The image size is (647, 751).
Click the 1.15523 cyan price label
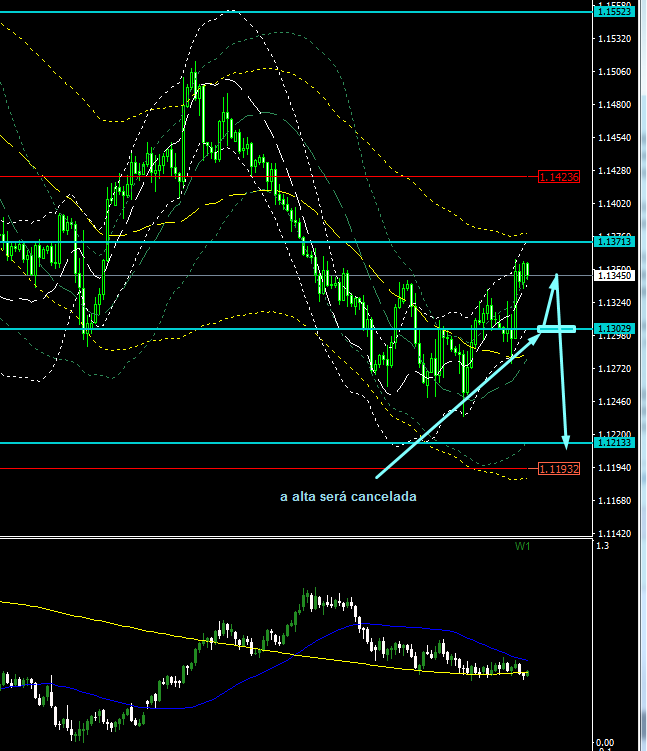pos(614,11)
